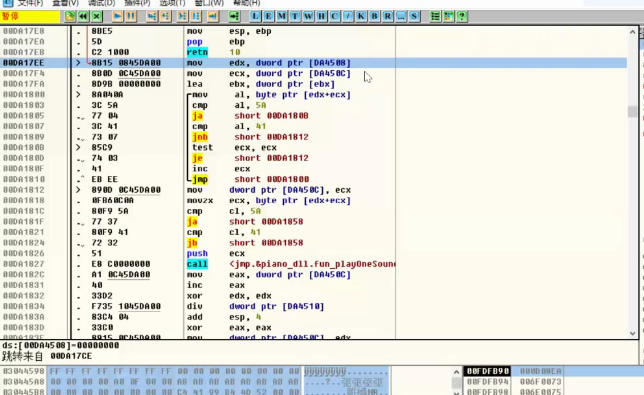Show Threads with the T button
The width and height of the screenshot is (644, 395).
[x=294, y=16]
